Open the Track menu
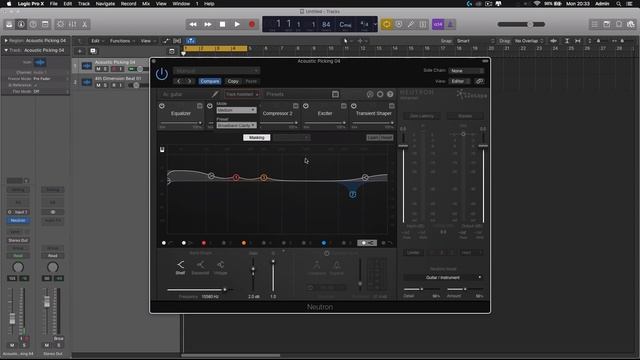640x360 pixels. pyautogui.click(x=84, y=4)
